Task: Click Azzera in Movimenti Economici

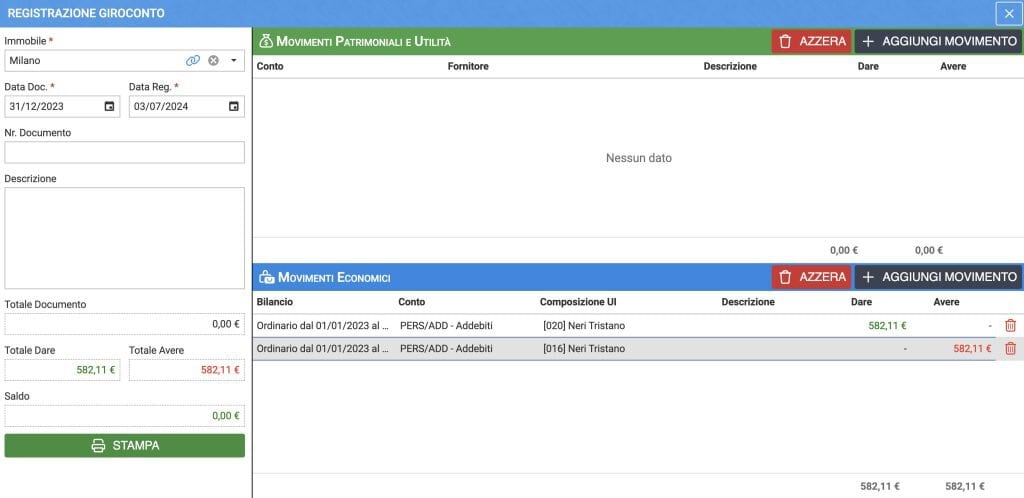Action: (x=811, y=277)
